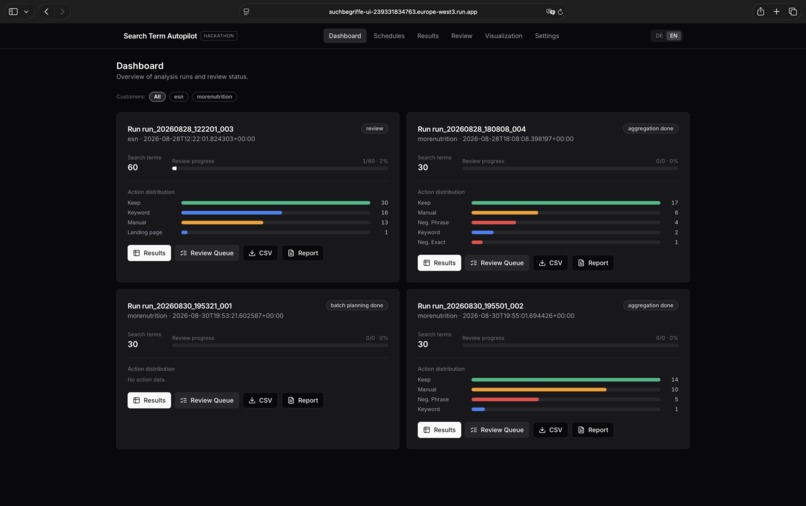The image size is (806, 506).
Task: Click the page settings icon left of URL
Action: click(x=246, y=12)
